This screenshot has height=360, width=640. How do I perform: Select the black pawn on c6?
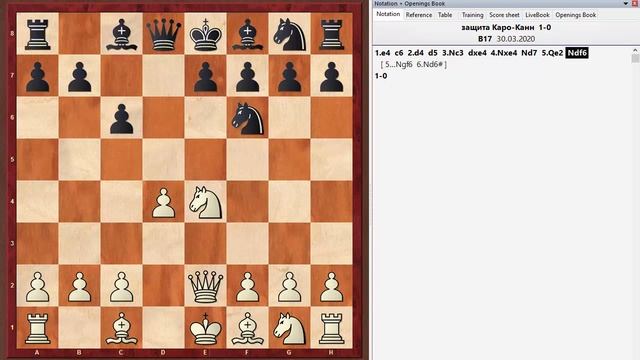click(x=121, y=118)
